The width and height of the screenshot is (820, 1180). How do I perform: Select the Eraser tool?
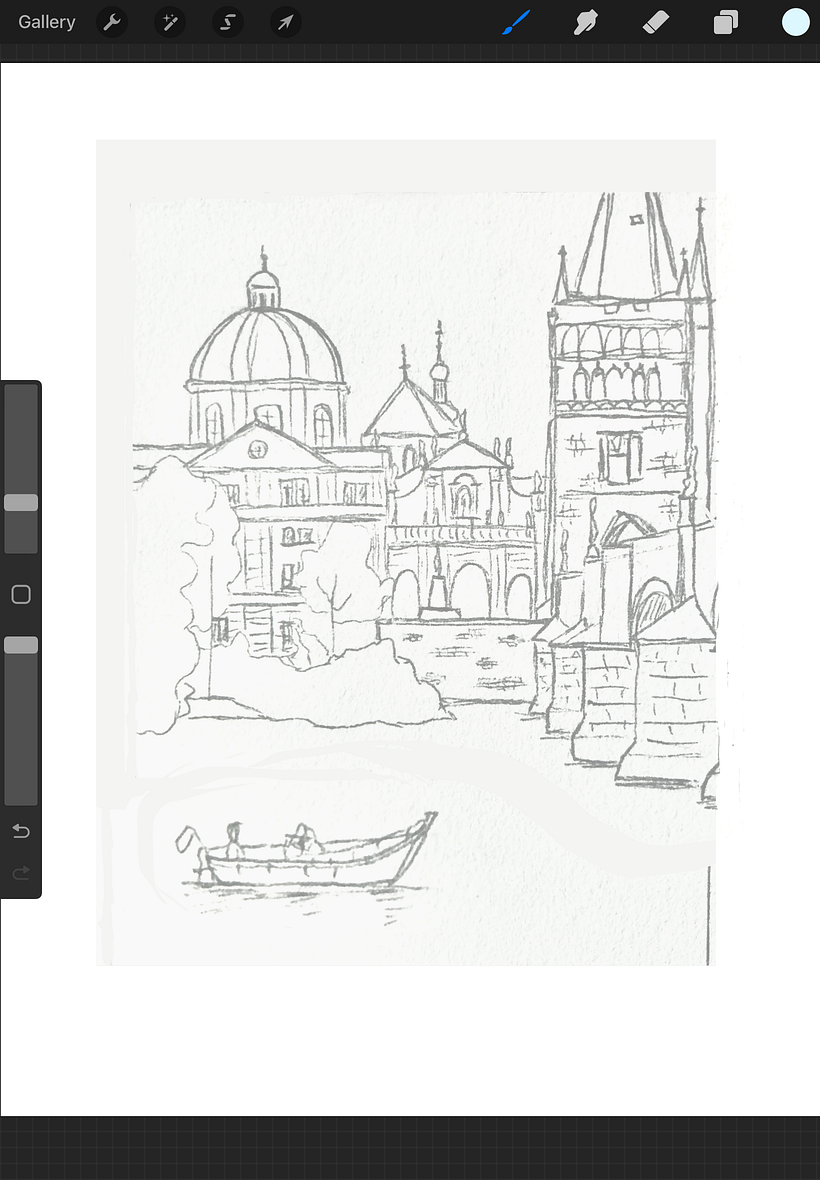[655, 22]
